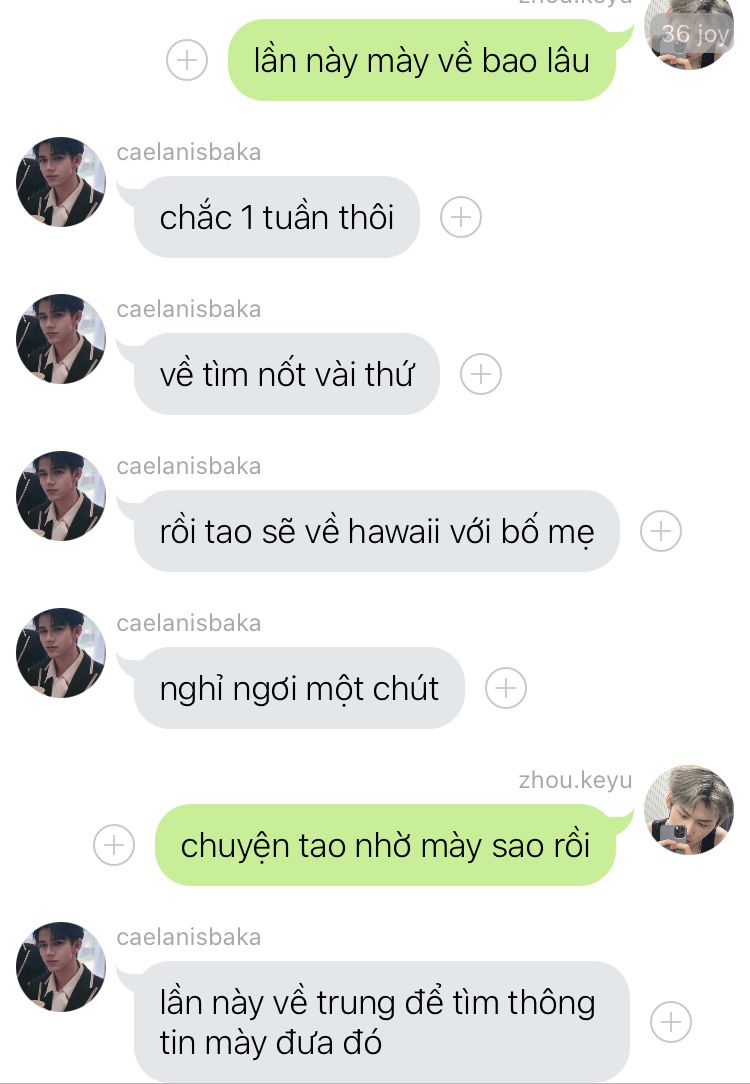750x1084 pixels.
Task: Click the zhou.keyu username label
Action: tap(575, 780)
